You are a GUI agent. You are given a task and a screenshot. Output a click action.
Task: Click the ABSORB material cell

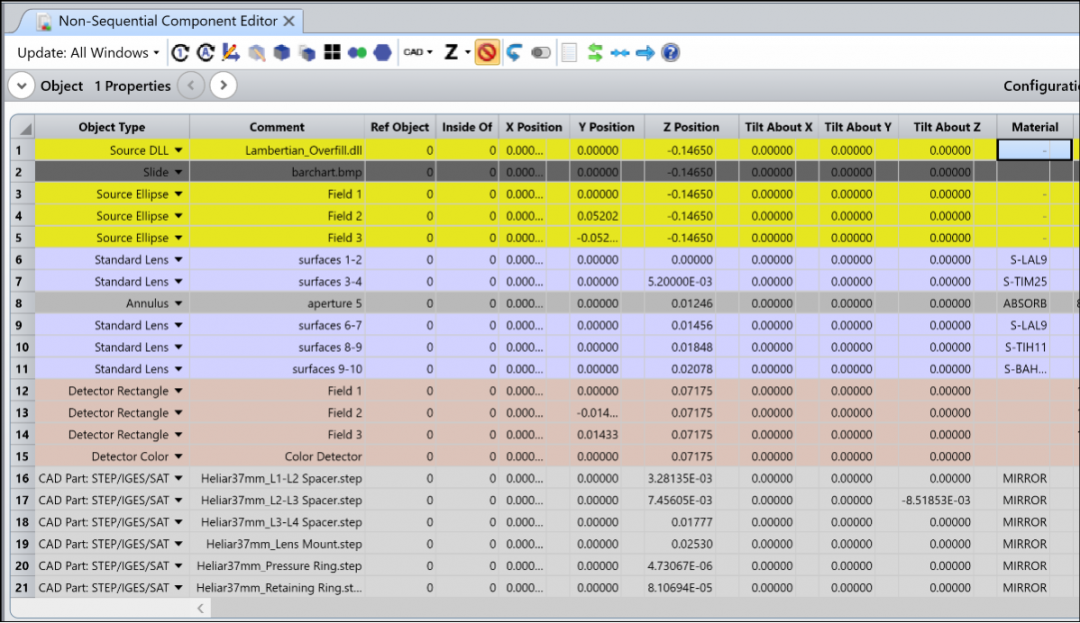click(1024, 303)
